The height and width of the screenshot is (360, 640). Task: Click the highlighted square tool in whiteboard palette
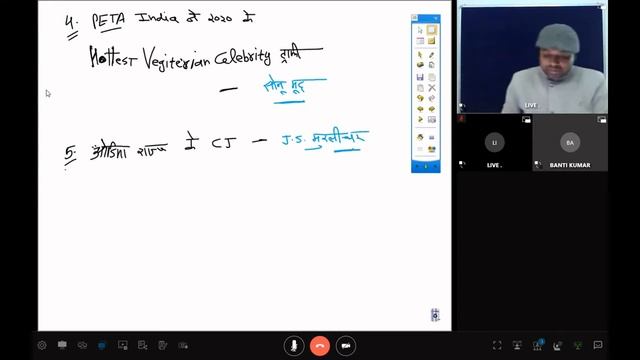click(431, 30)
